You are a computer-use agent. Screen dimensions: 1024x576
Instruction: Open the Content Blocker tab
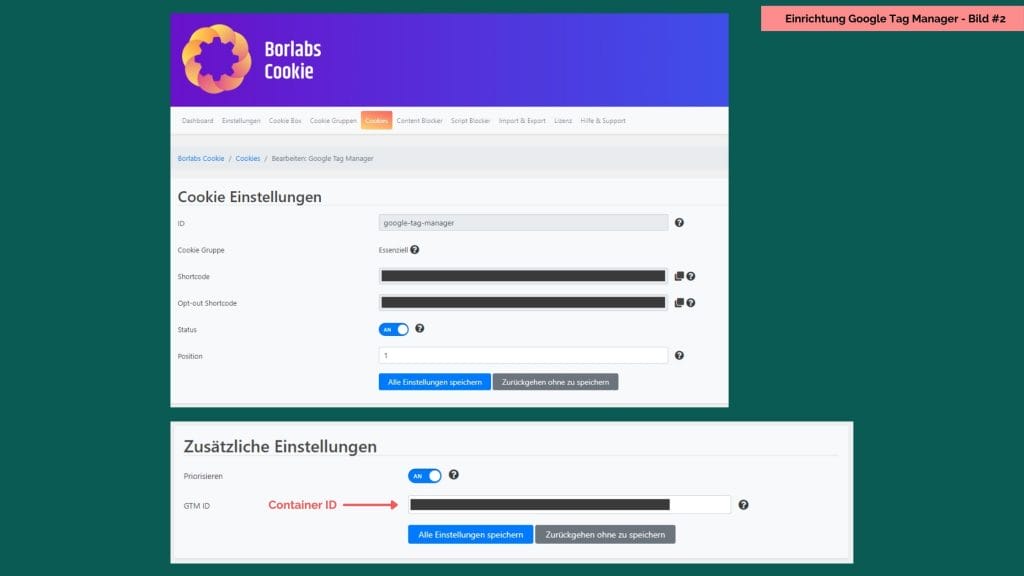(x=419, y=121)
